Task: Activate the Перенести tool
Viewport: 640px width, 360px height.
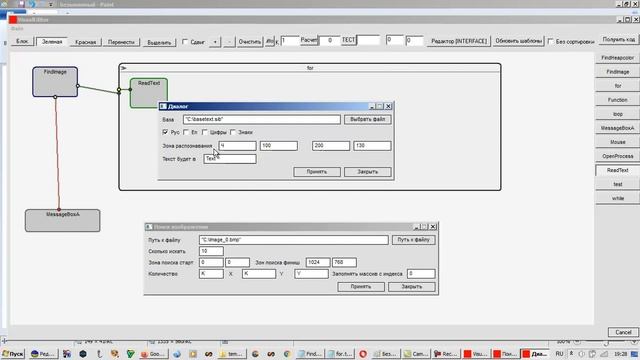Action: pos(121,42)
